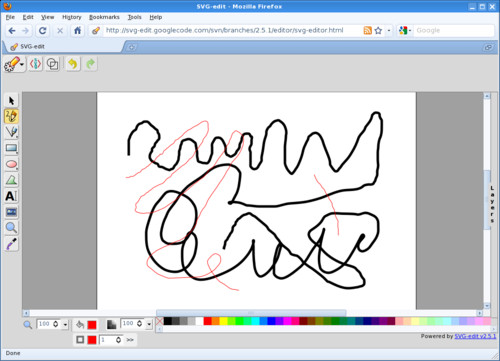Image resolution: width=500 pixels, height=361 pixels.
Task: Open the SVG-edit main menu button
Action: (14, 64)
